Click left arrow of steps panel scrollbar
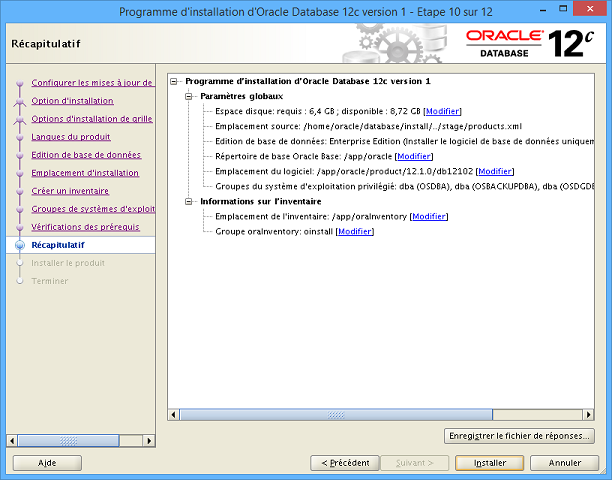Viewport: 612px width, 480px height. [12, 441]
